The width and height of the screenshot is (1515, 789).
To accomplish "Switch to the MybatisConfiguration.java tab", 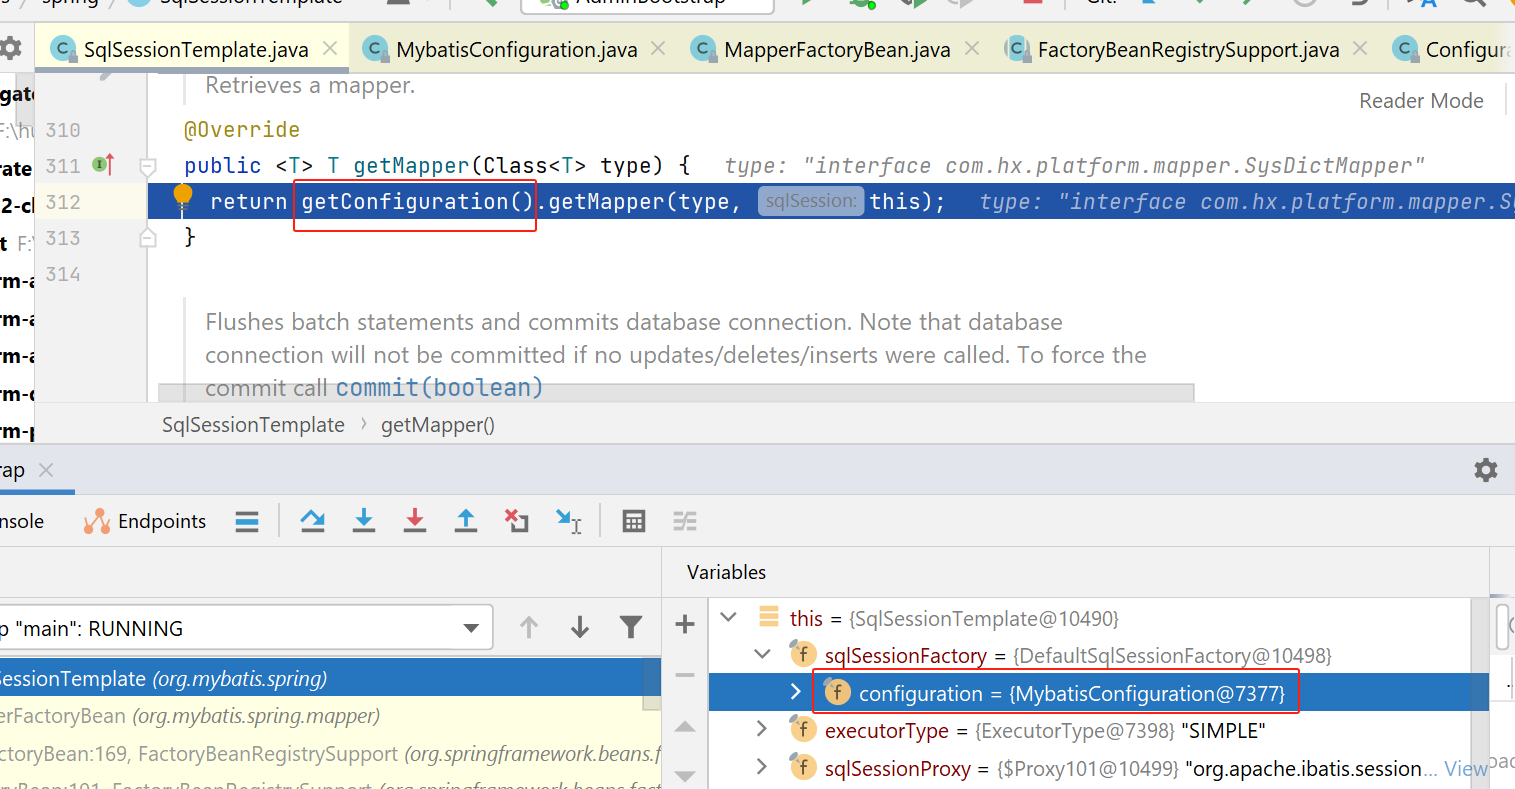I will (x=516, y=50).
